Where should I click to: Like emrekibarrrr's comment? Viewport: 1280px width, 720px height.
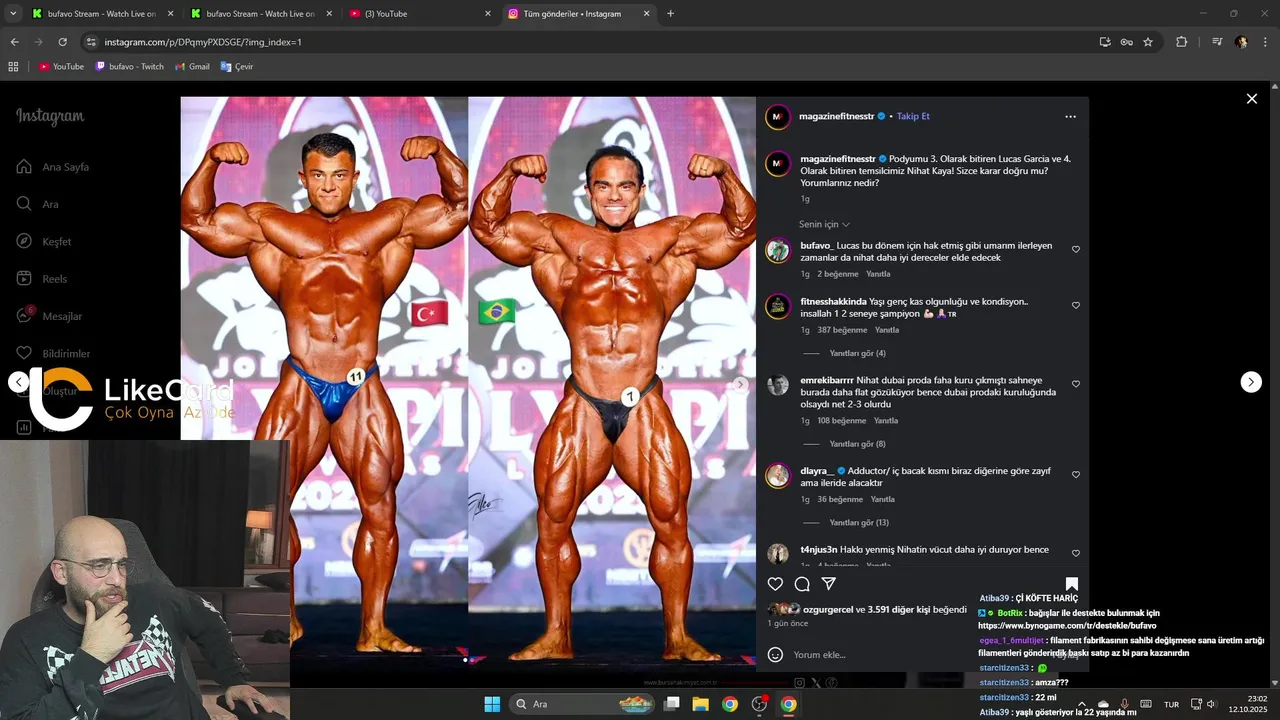1076,384
